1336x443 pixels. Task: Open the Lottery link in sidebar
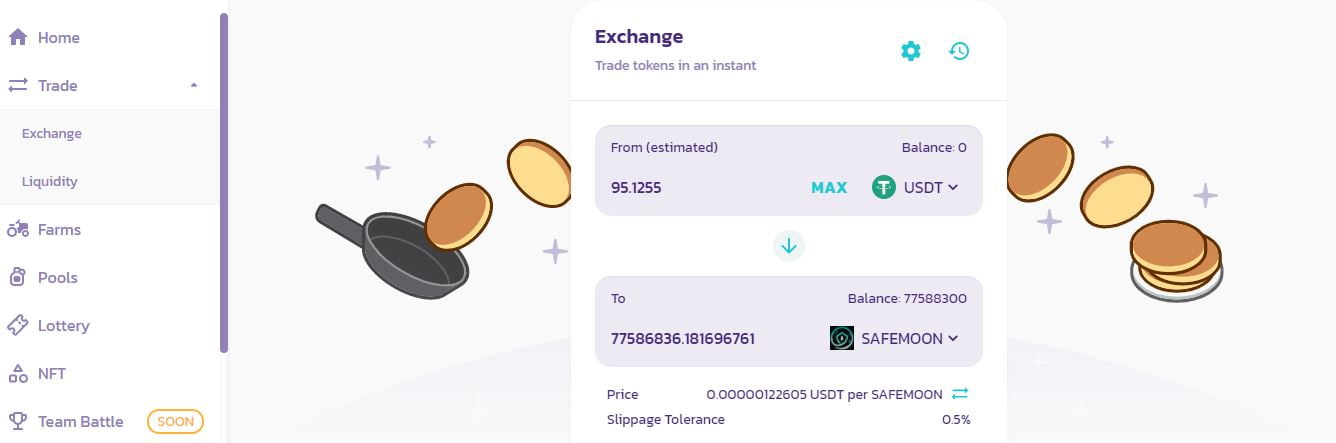[x=63, y=325]
